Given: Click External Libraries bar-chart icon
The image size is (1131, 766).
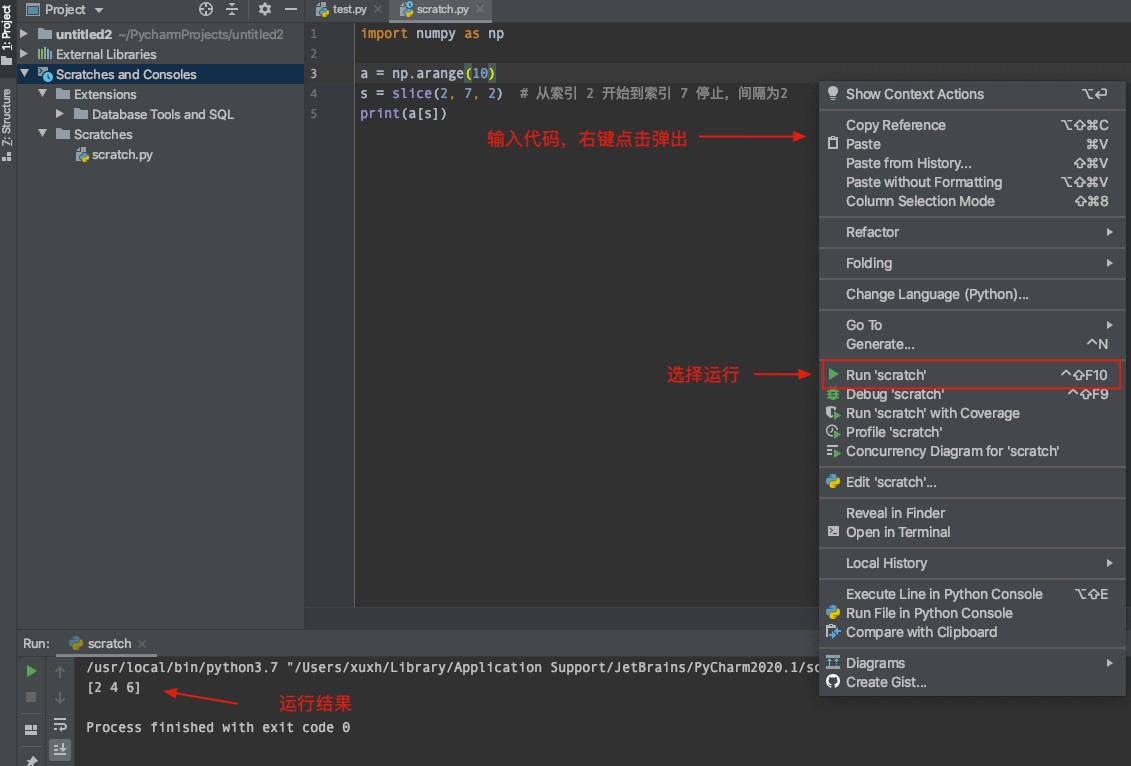Looking at the screenshot, I should coord(45,54).
